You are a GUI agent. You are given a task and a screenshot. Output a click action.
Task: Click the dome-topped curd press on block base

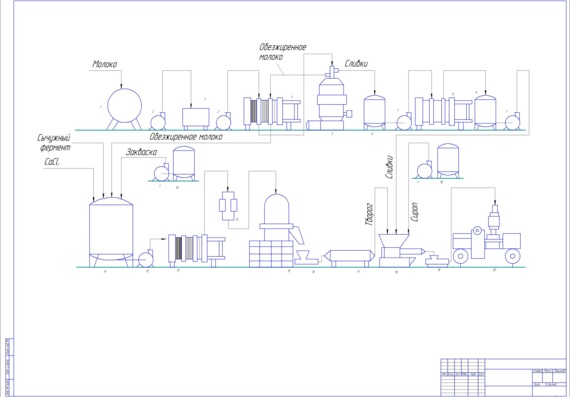pyautogui.click(x=275, y=231)
